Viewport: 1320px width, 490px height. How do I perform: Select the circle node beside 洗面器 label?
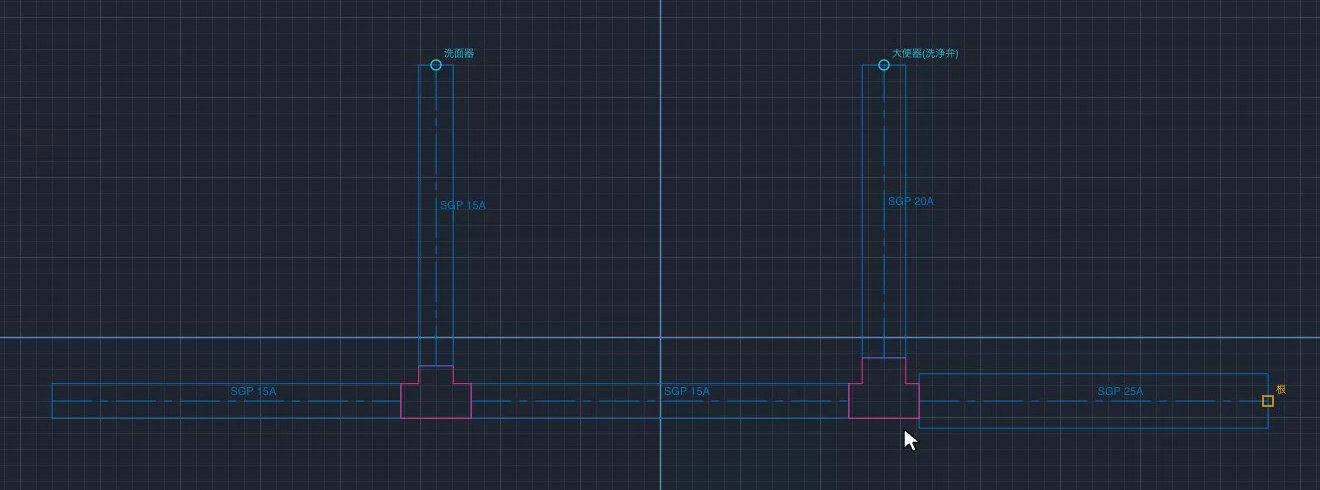[x=436, y=65]
